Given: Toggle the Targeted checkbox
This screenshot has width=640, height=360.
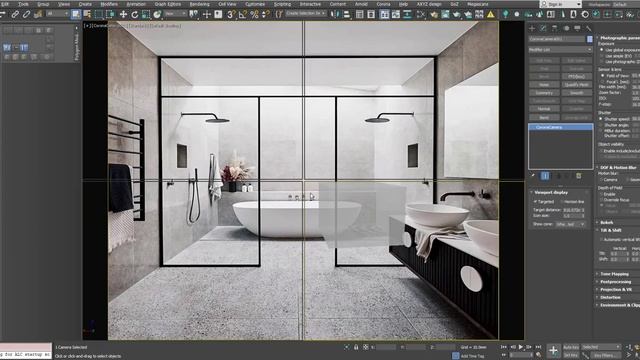Looking at the screenshot, I should (536, 202).
